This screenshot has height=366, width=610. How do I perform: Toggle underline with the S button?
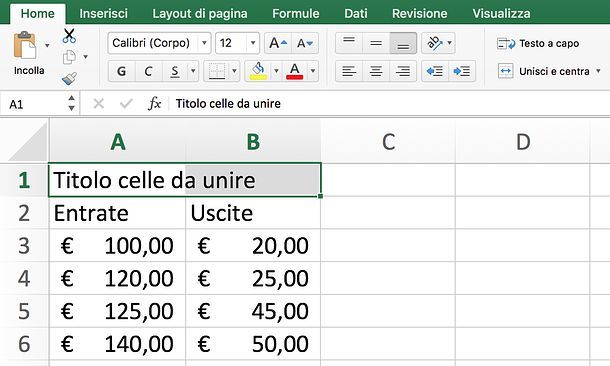(x=175, y=71)
